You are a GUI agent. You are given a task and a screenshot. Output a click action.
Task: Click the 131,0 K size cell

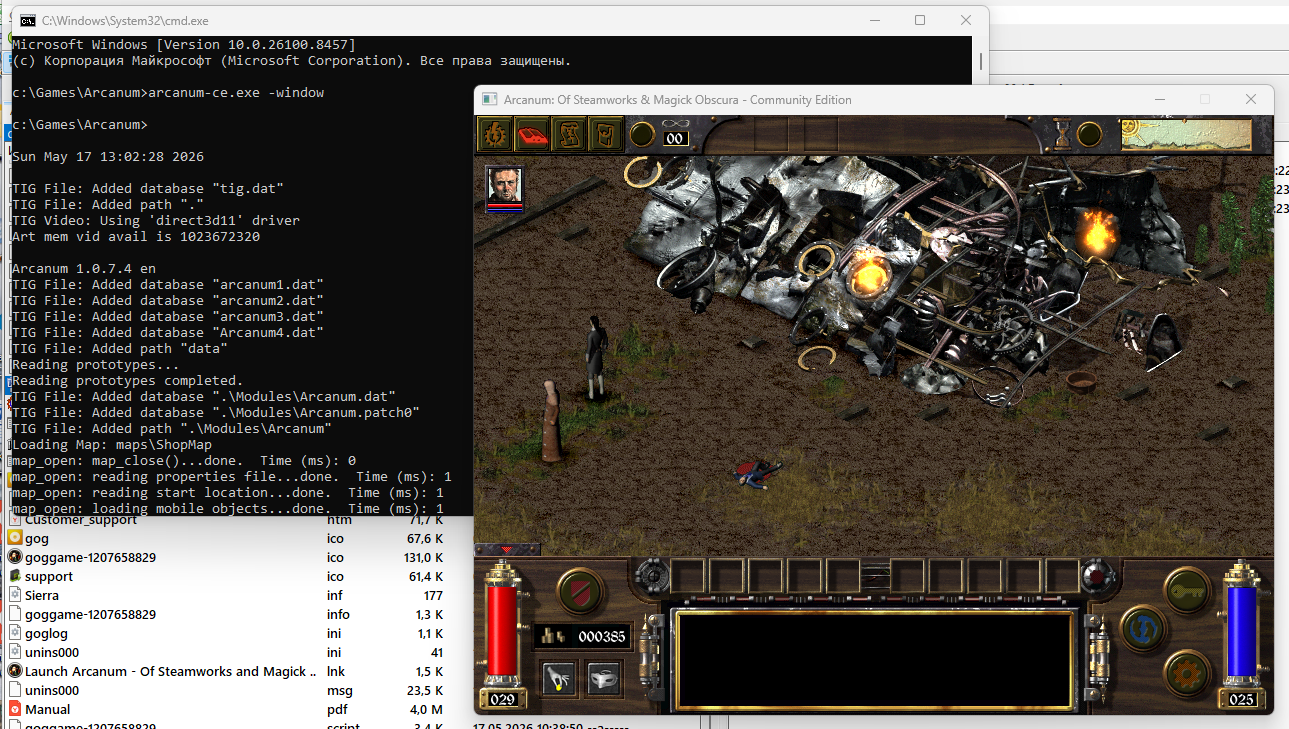425,557
